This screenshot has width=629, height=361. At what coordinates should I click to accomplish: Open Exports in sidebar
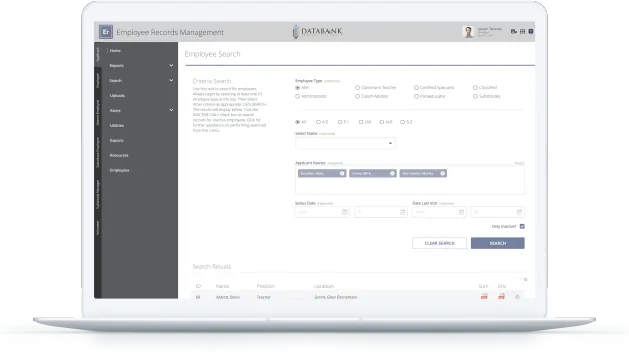point(117,140)
